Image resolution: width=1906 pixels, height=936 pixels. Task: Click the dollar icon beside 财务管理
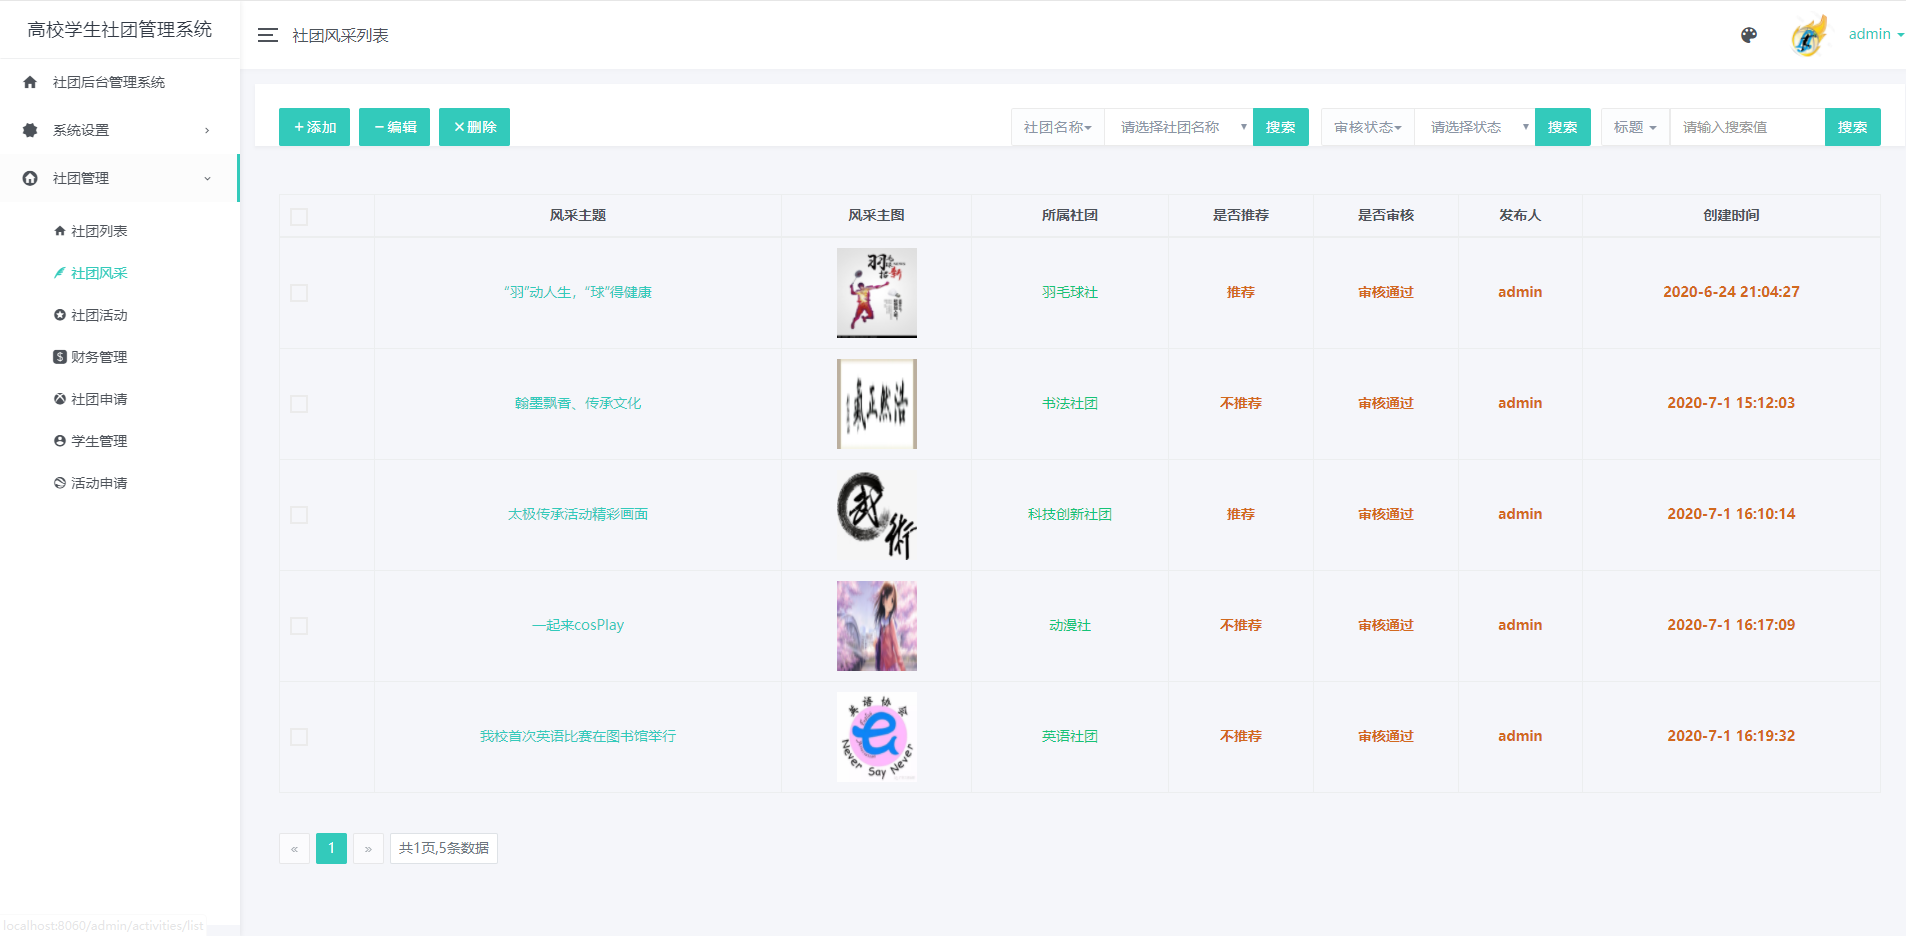tap(60, 357)
